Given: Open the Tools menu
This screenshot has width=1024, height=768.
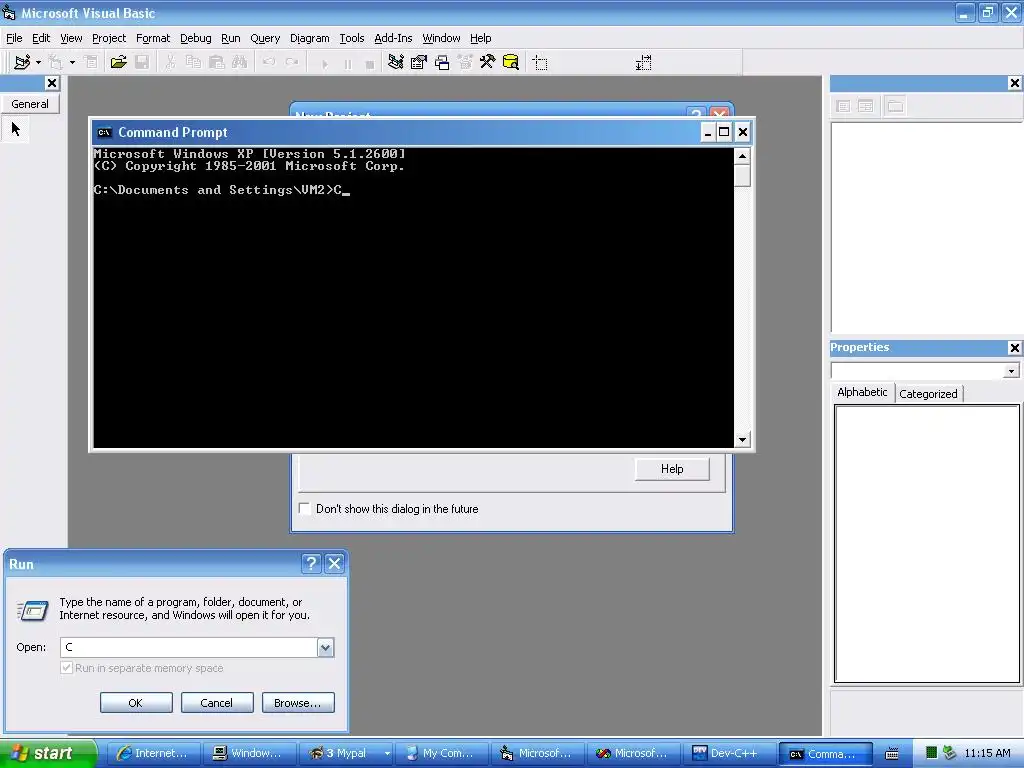Looking at the screenshot, I should point(351,38).
